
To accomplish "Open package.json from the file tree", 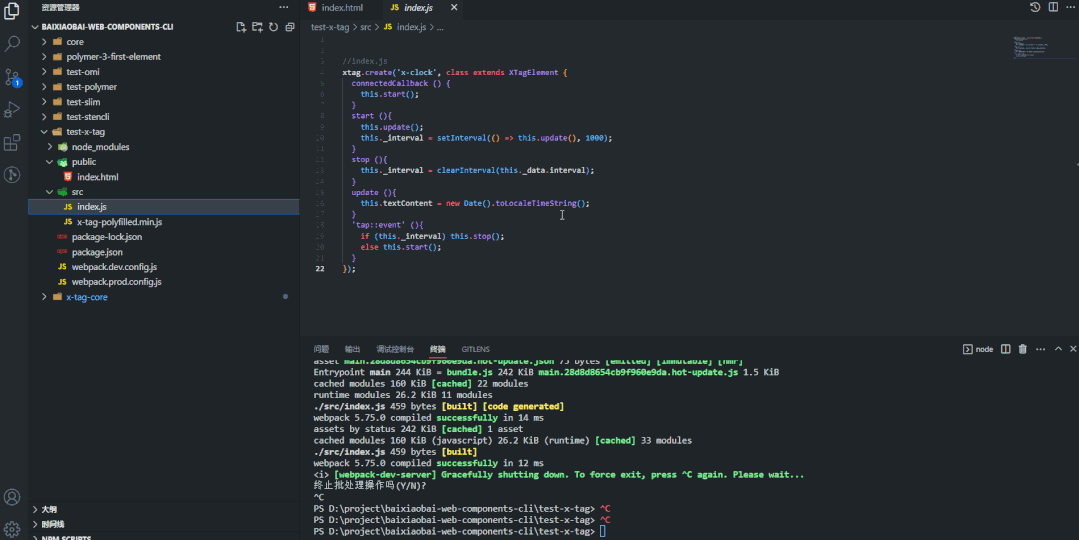I will 97,252.
